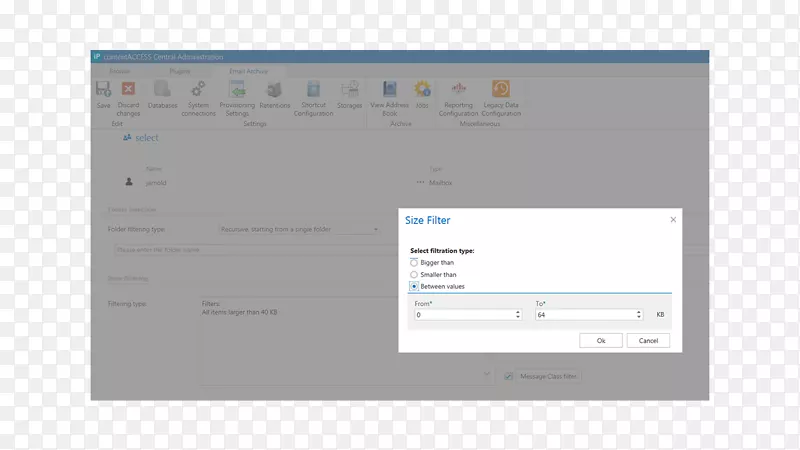This screenshot has width=800, height=450.
Task: Confirm the Size Filter with Ok
Action: click(601, 340)
